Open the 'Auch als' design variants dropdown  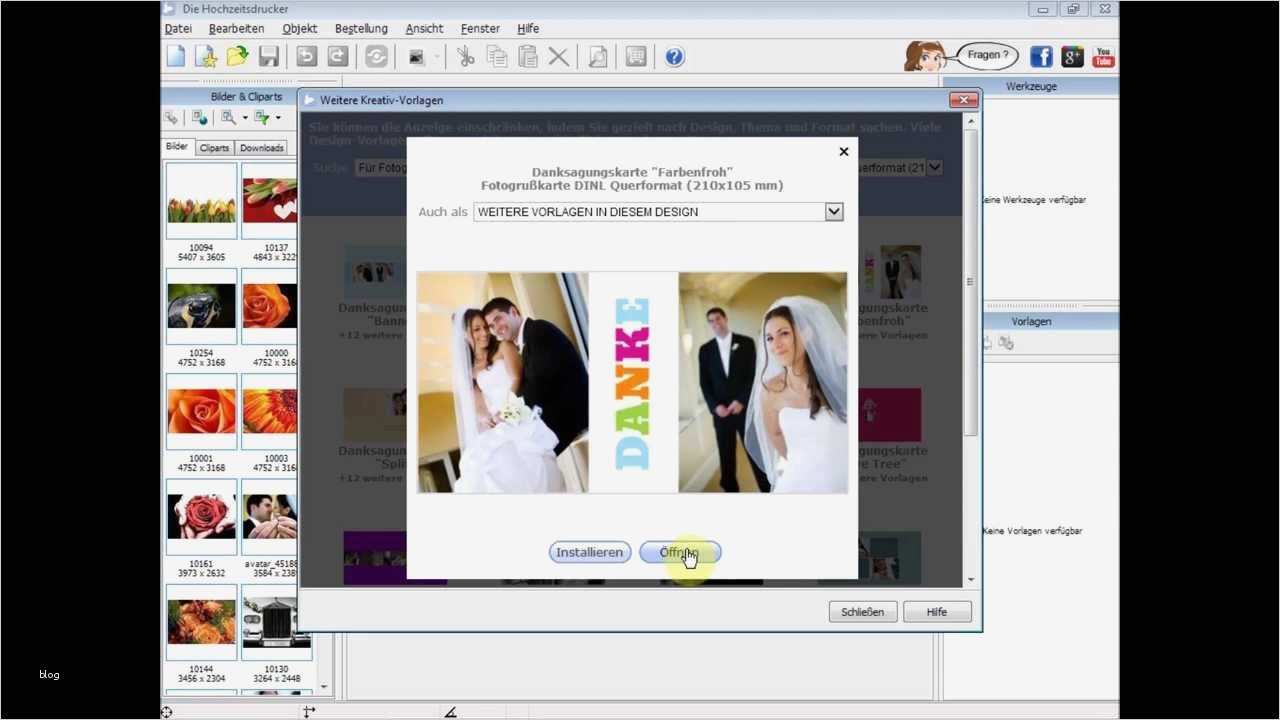(833, 211)
